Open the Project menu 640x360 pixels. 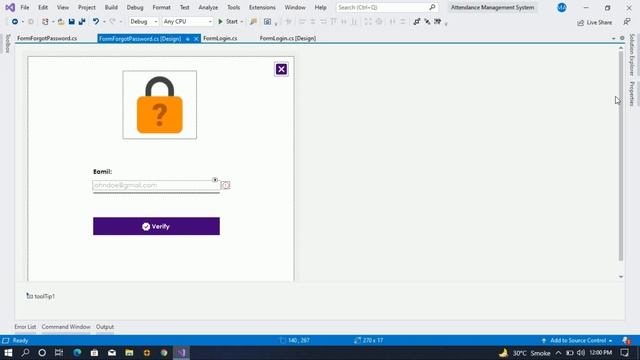coord(87,7)
